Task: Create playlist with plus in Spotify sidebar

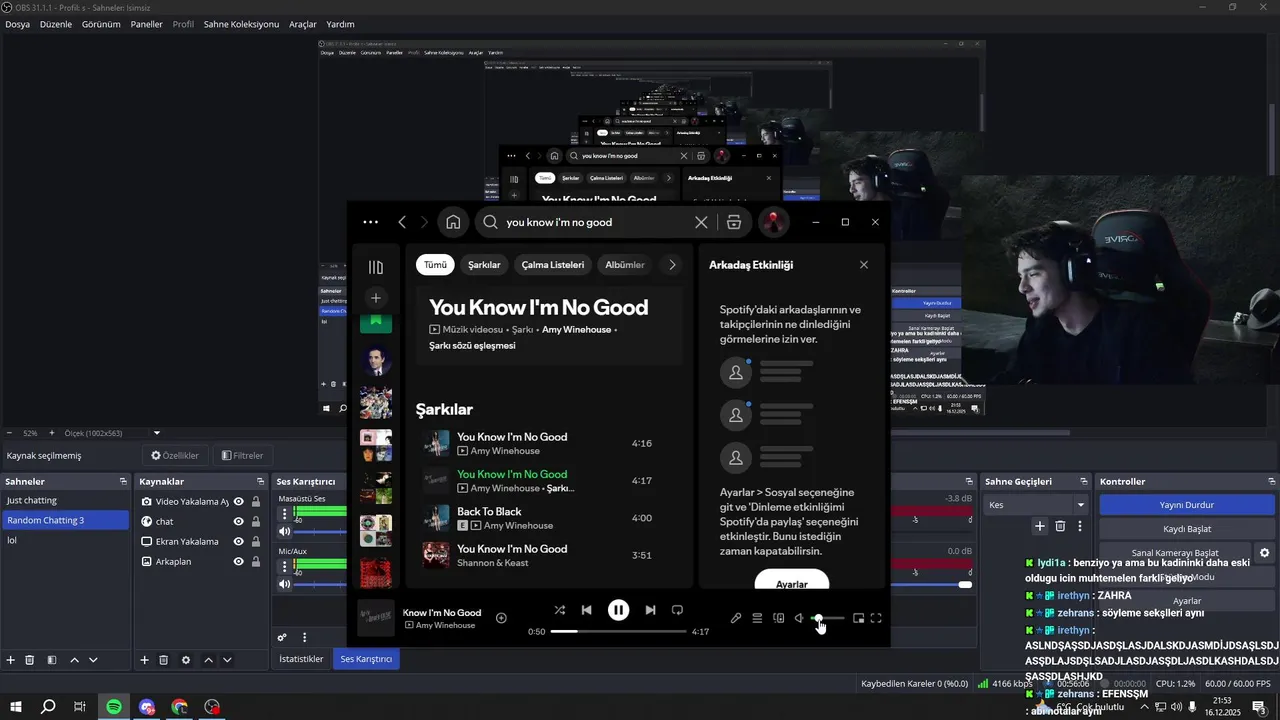Action: click(375, 298)
